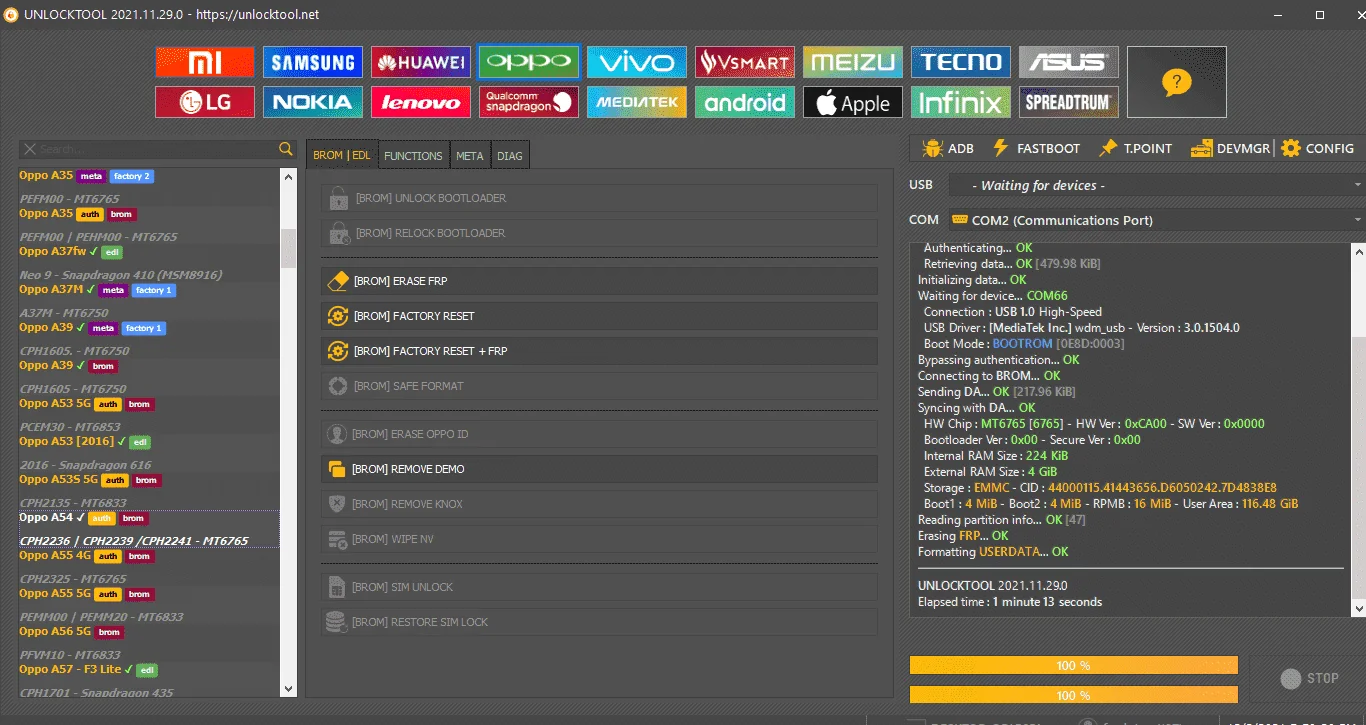Image resolution: width=1366 pixels, height=725 pixels.
Task: Open the FASTBOOT tool
Action: [1036, 148]
